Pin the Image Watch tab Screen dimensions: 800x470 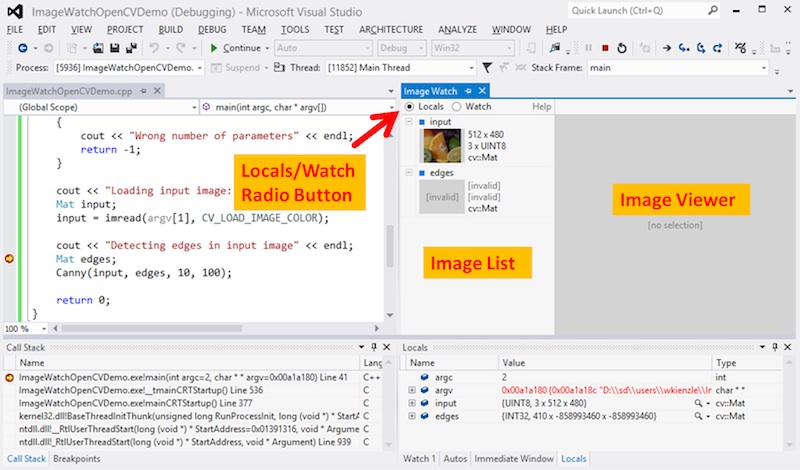tap(467, 91)
